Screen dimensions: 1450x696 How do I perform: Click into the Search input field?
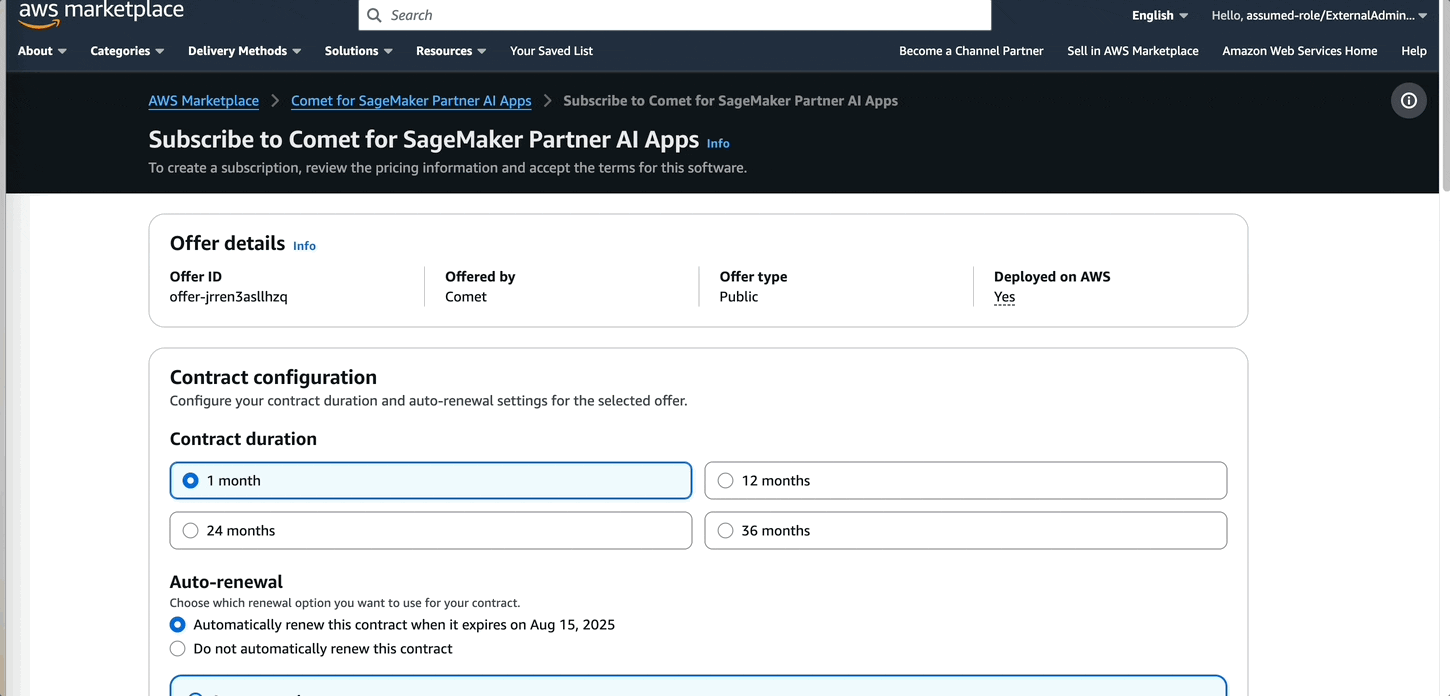tap(680, 15)
